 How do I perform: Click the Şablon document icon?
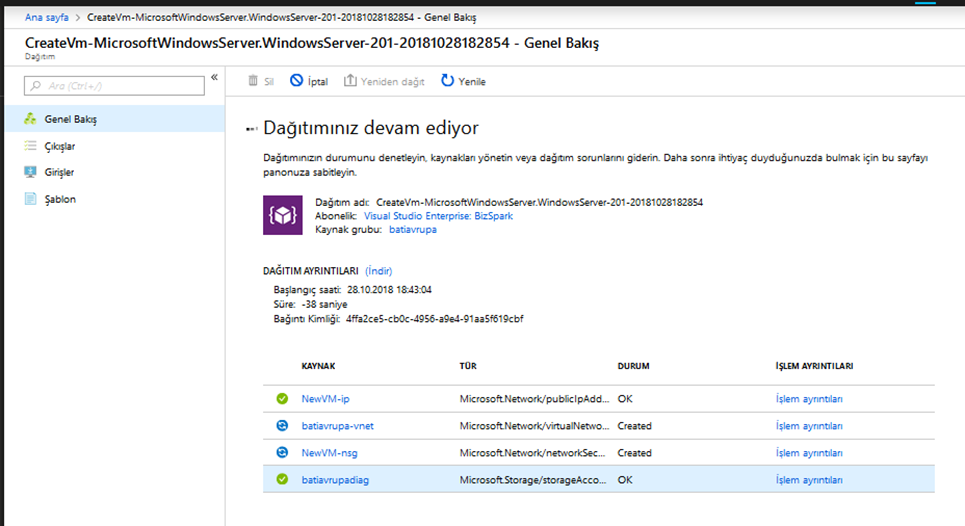pyautogui.click(x=30, y=199)
